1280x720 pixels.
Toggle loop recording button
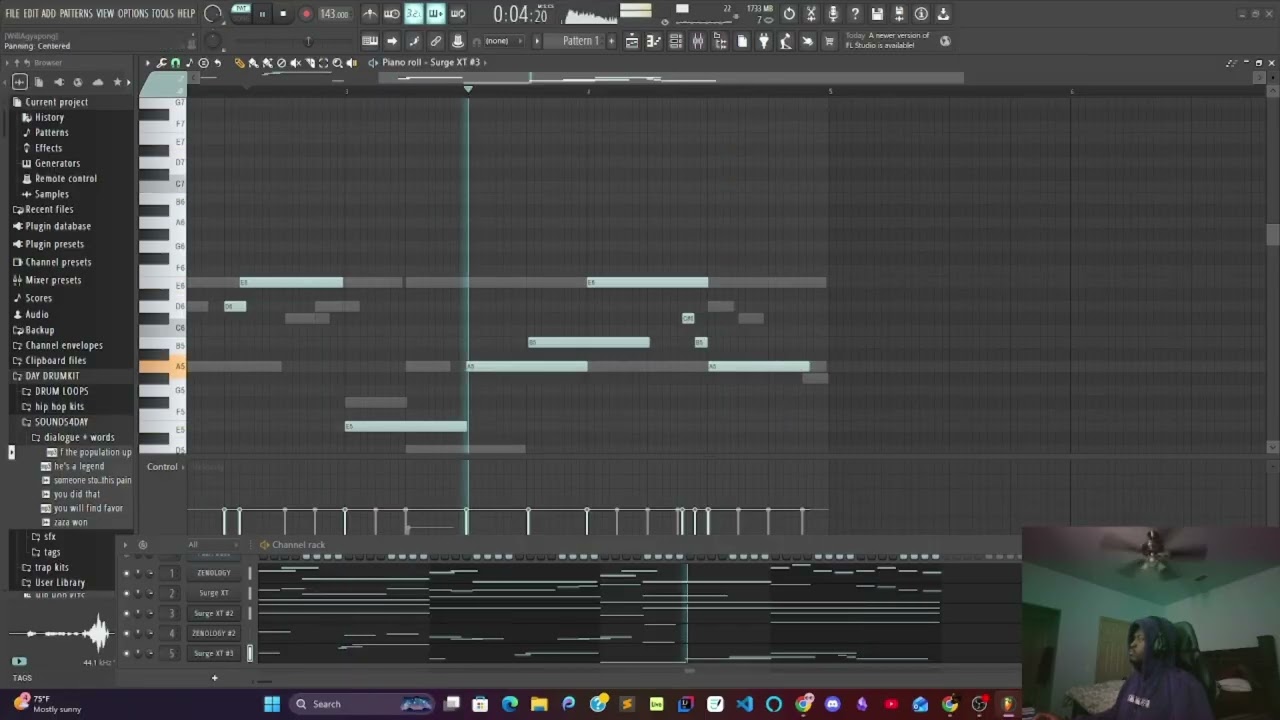tap(458, 14)
